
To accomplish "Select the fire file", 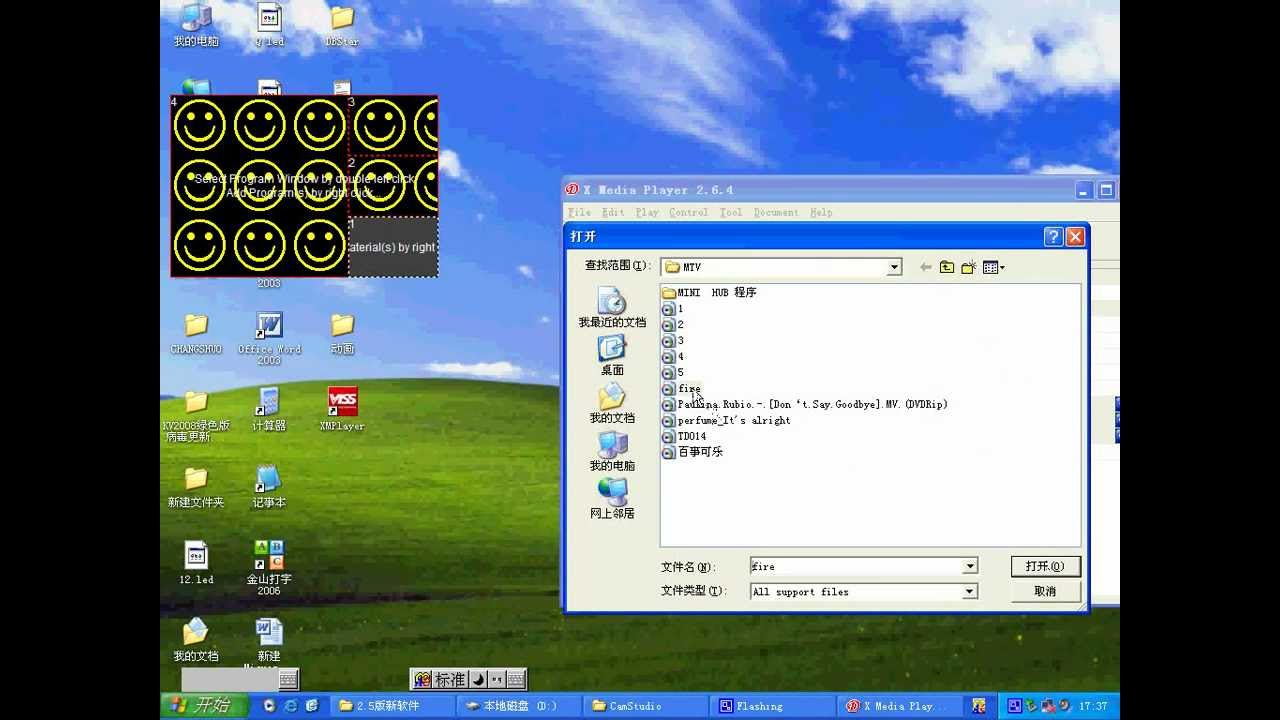I will [681, 389].
